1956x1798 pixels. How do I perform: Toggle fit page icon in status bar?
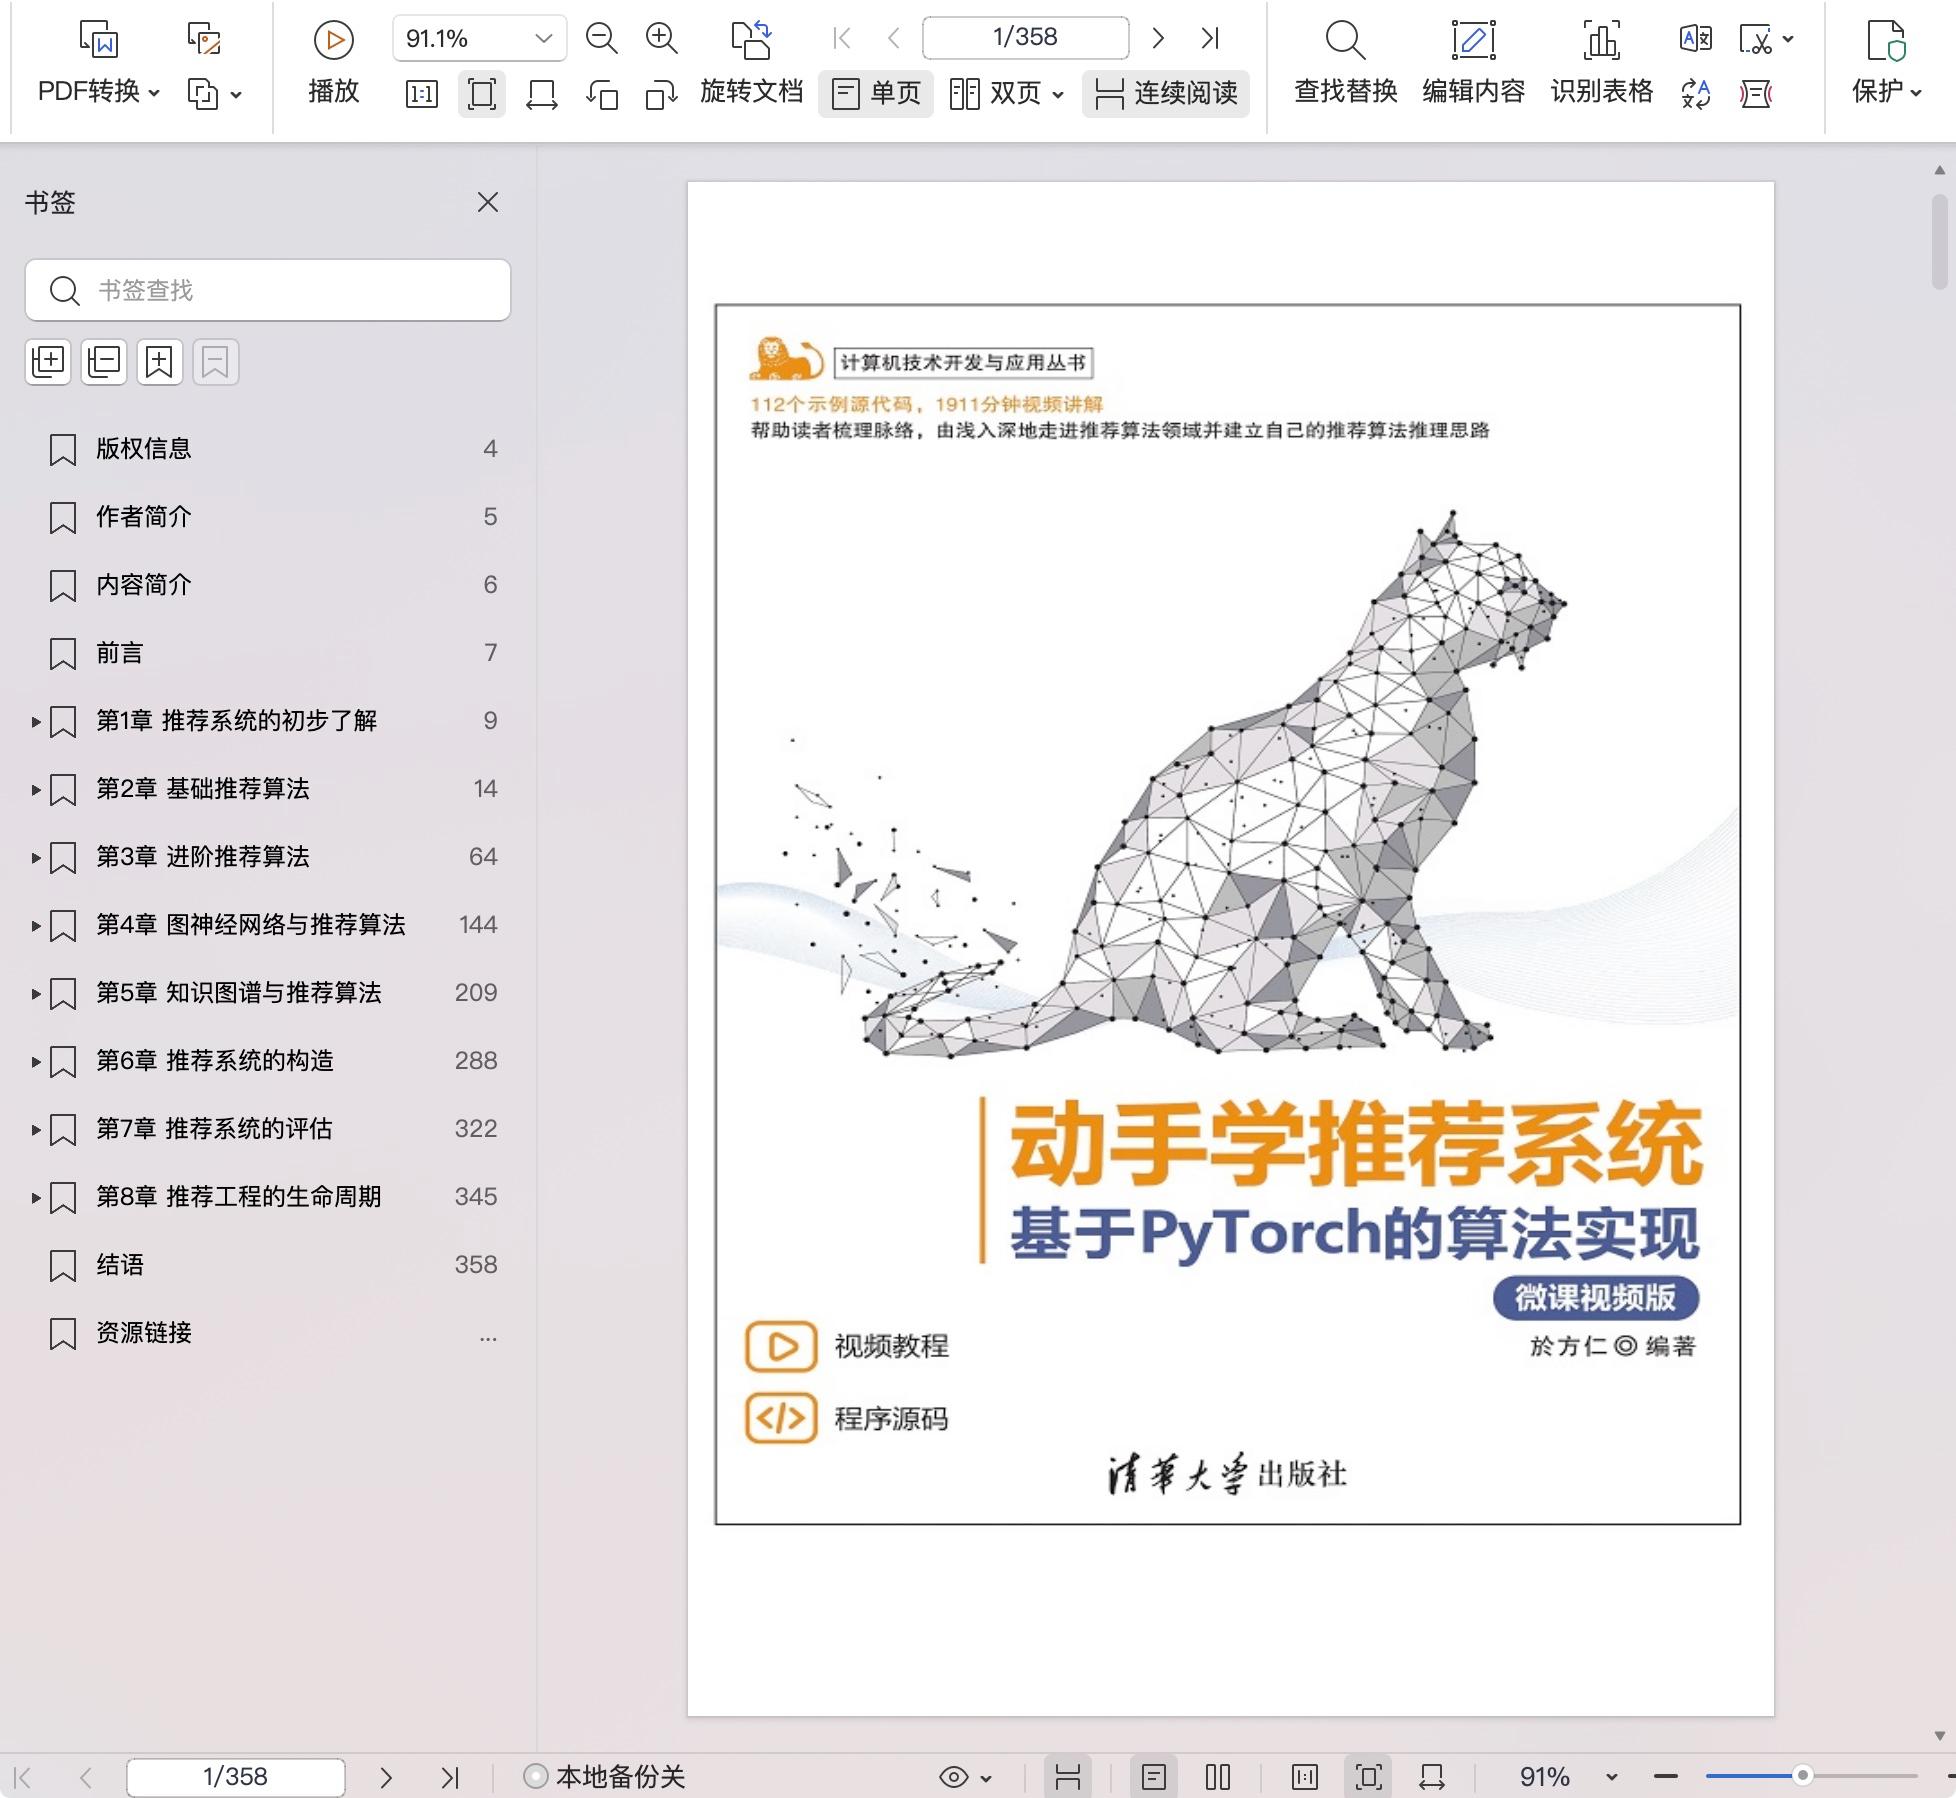click(1369, 1777)
